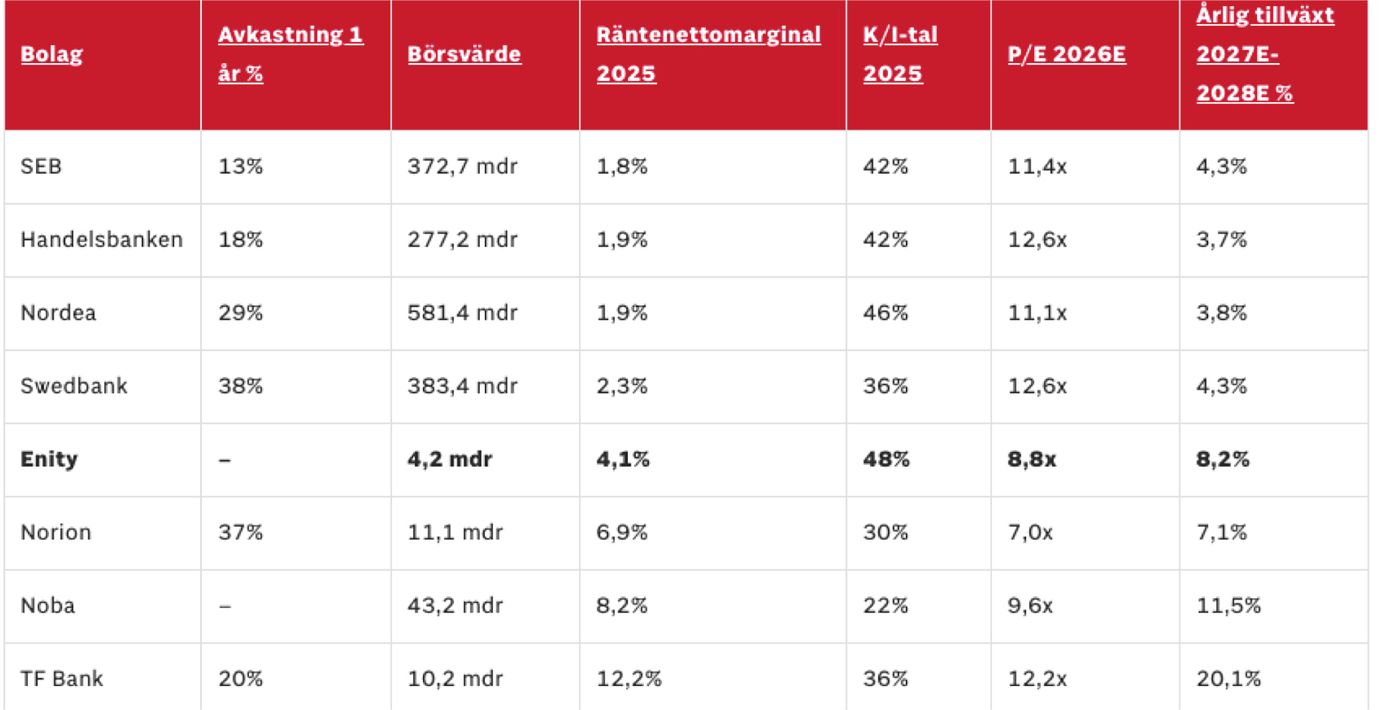Click the Börsvärde column header
The image size is (1380, 710).
tap(464, 54)
